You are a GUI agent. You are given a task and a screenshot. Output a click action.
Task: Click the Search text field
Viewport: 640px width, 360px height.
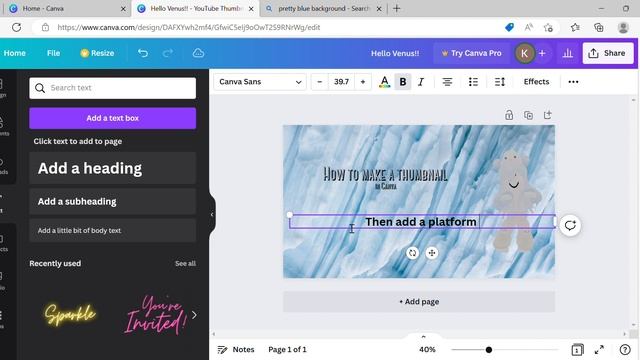(x=113, y=88)
